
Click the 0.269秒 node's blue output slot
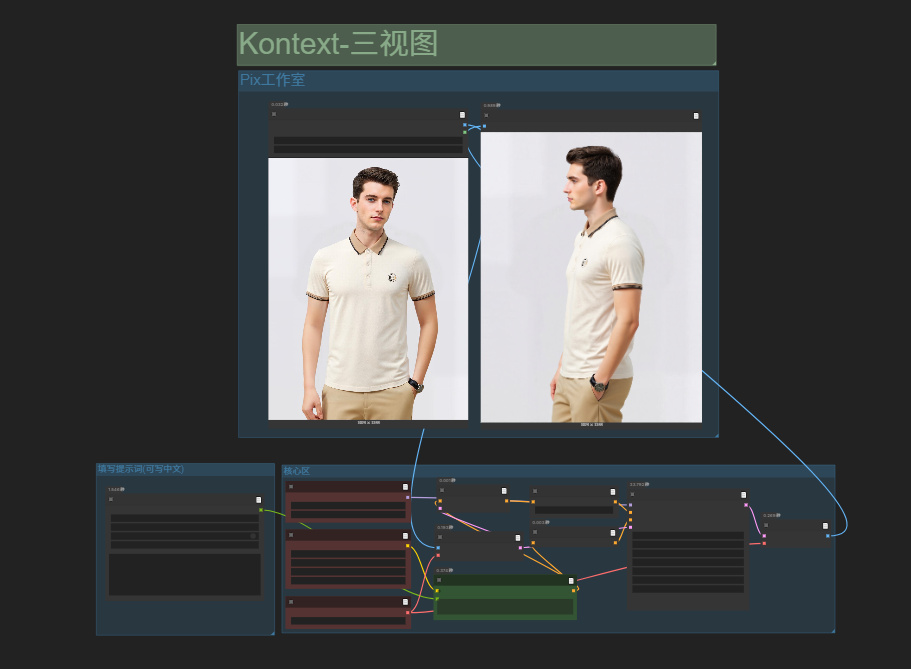[827, 536]
